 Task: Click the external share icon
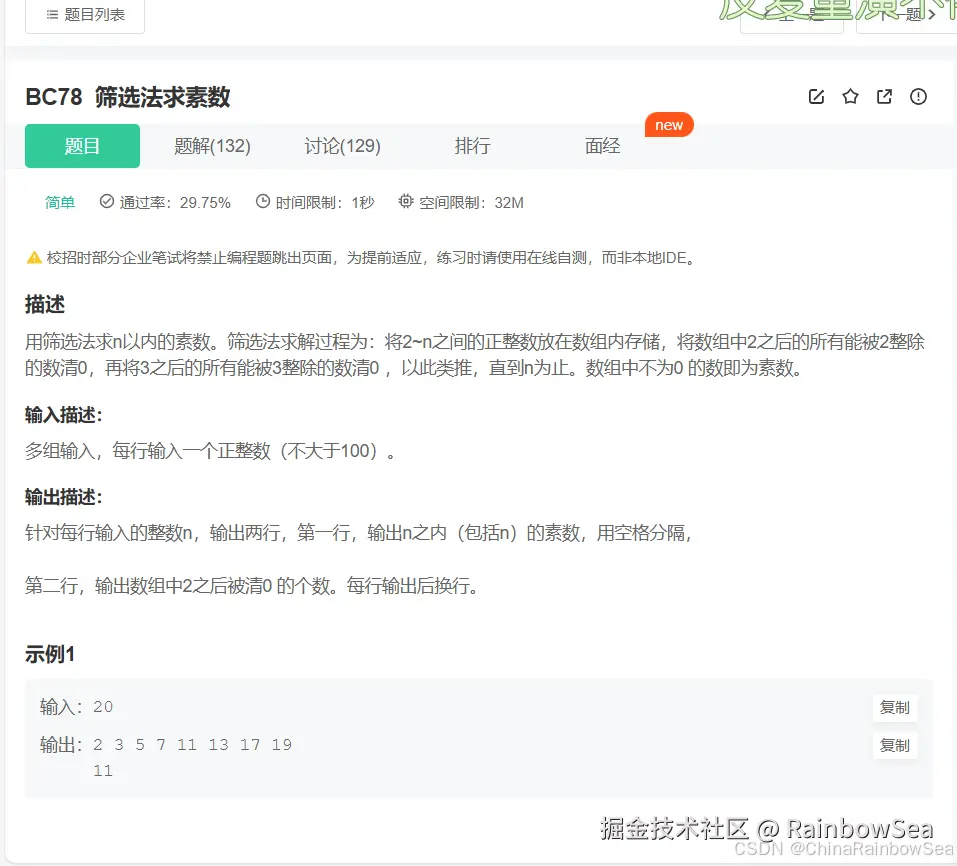[884, 96]
